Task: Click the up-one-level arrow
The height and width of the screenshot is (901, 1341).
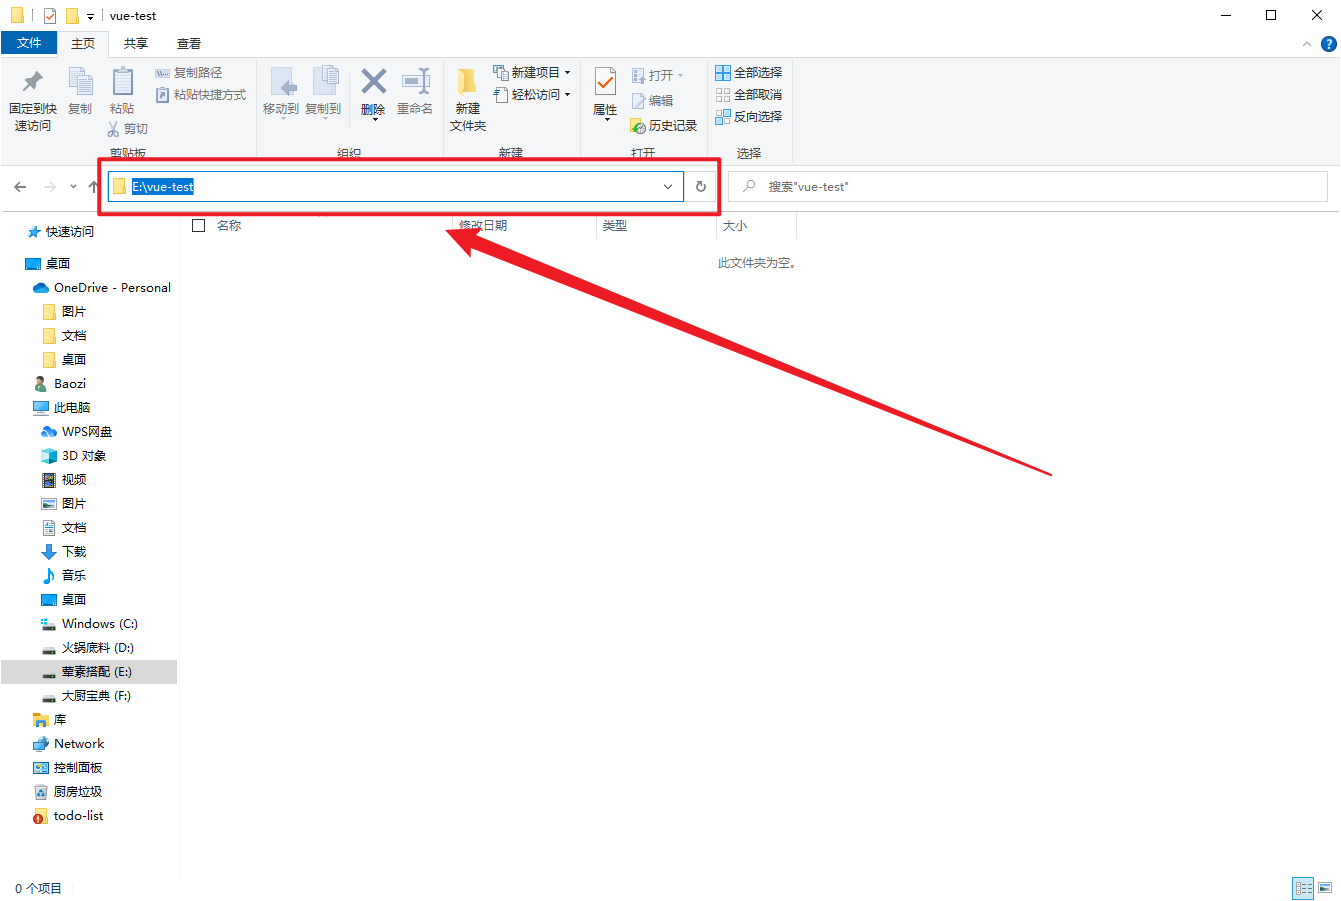Action: [x=93, y=187]
